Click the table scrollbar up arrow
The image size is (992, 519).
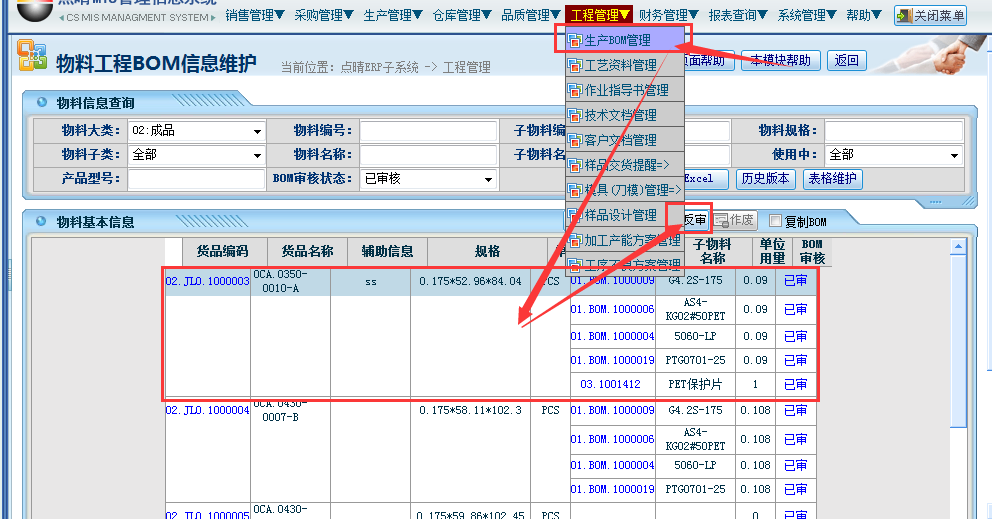coord(958,244)
